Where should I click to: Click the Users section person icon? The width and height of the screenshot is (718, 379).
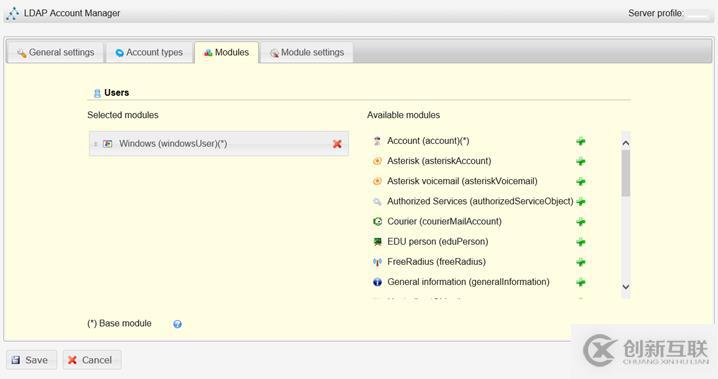pos(97,93)
